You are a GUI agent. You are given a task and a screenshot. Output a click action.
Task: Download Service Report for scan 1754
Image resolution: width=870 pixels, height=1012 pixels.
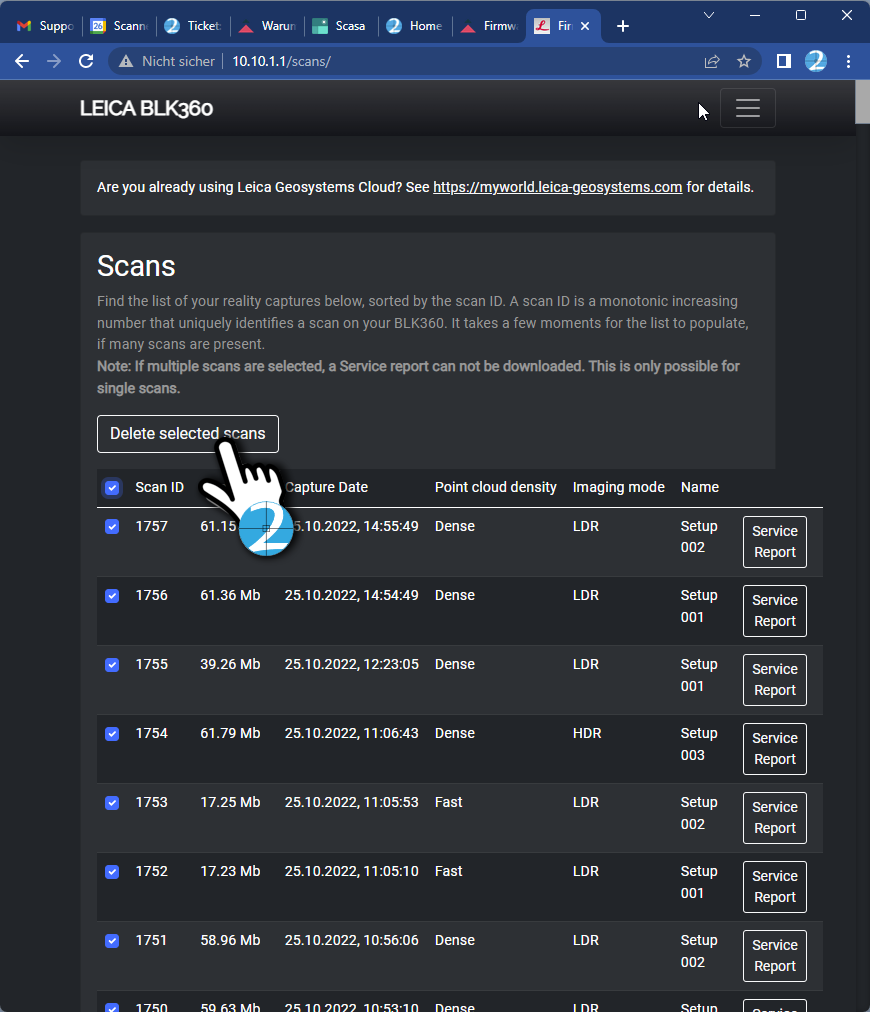[774, 749]
